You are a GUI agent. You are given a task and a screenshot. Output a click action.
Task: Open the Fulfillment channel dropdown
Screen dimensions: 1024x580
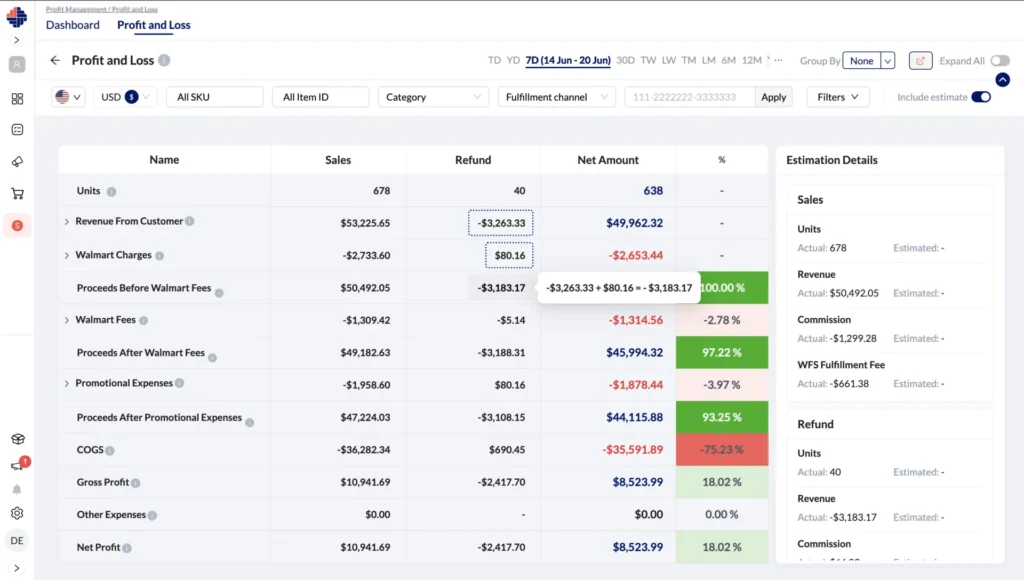[x=556, y=97]
